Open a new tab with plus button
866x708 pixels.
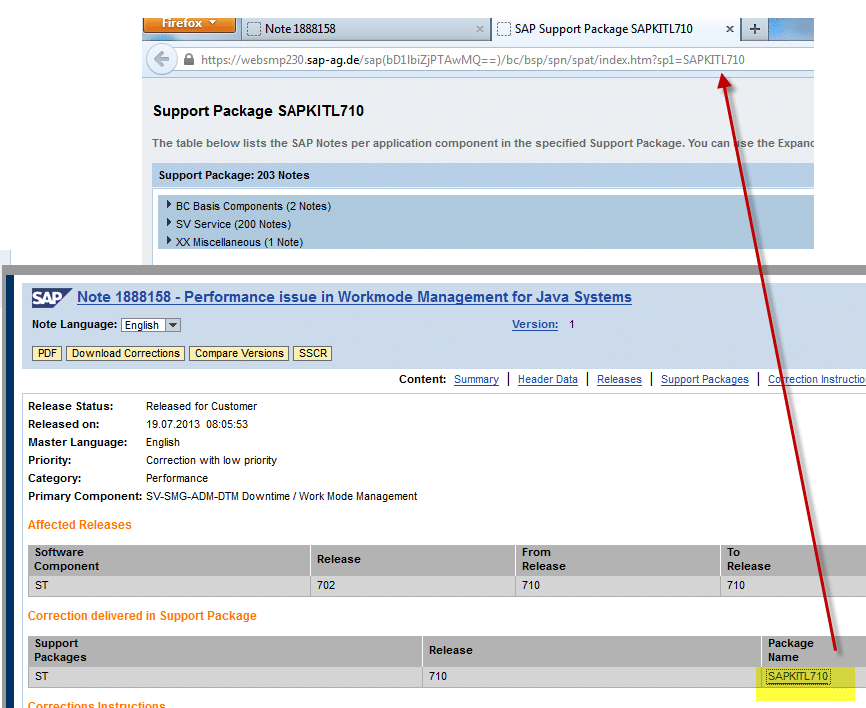[755, 29]
